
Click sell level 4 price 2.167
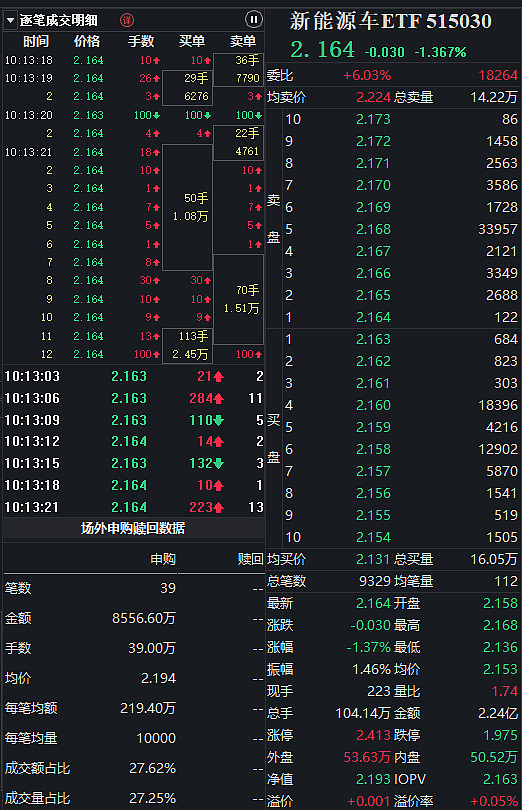coord(373,251)
